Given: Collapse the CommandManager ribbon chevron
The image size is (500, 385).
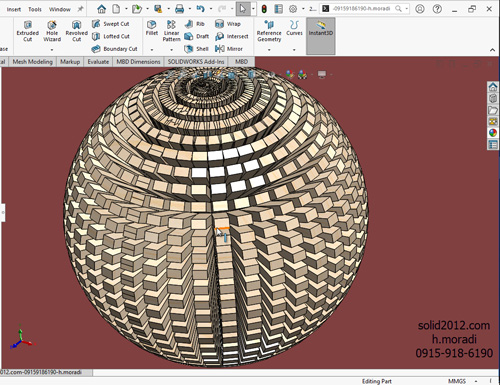Looking at the screenshot, I should pyautogui.click(x=492, y=50).
